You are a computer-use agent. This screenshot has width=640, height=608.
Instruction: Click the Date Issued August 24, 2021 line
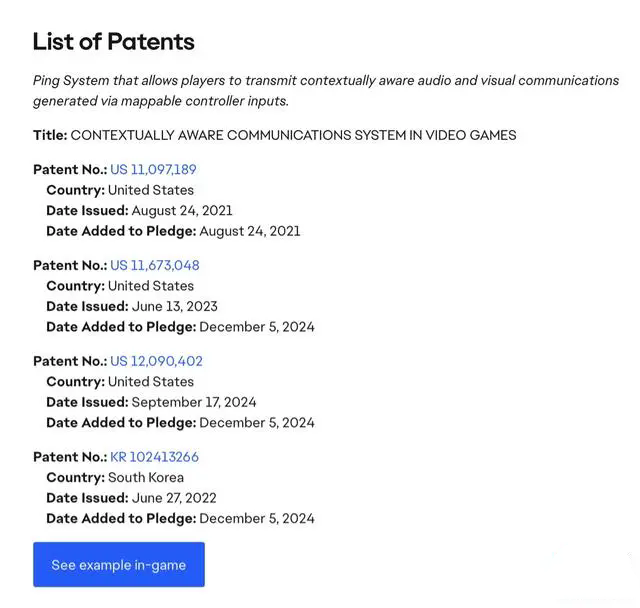coord(139,211)
